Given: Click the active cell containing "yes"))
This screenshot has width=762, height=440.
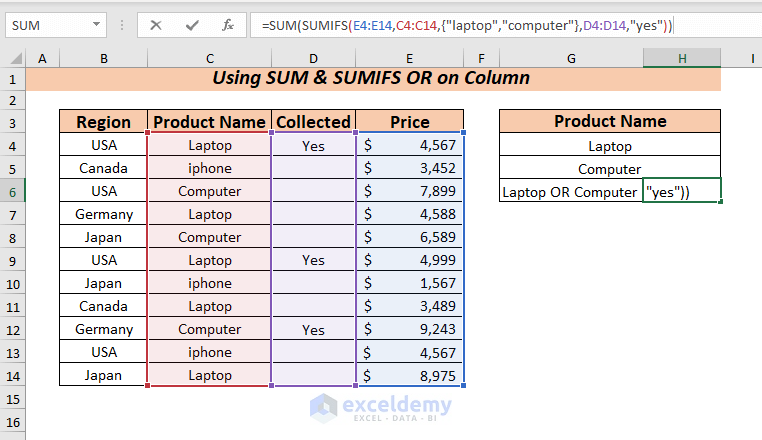Looking at the screenshot, I should point(681,191).
